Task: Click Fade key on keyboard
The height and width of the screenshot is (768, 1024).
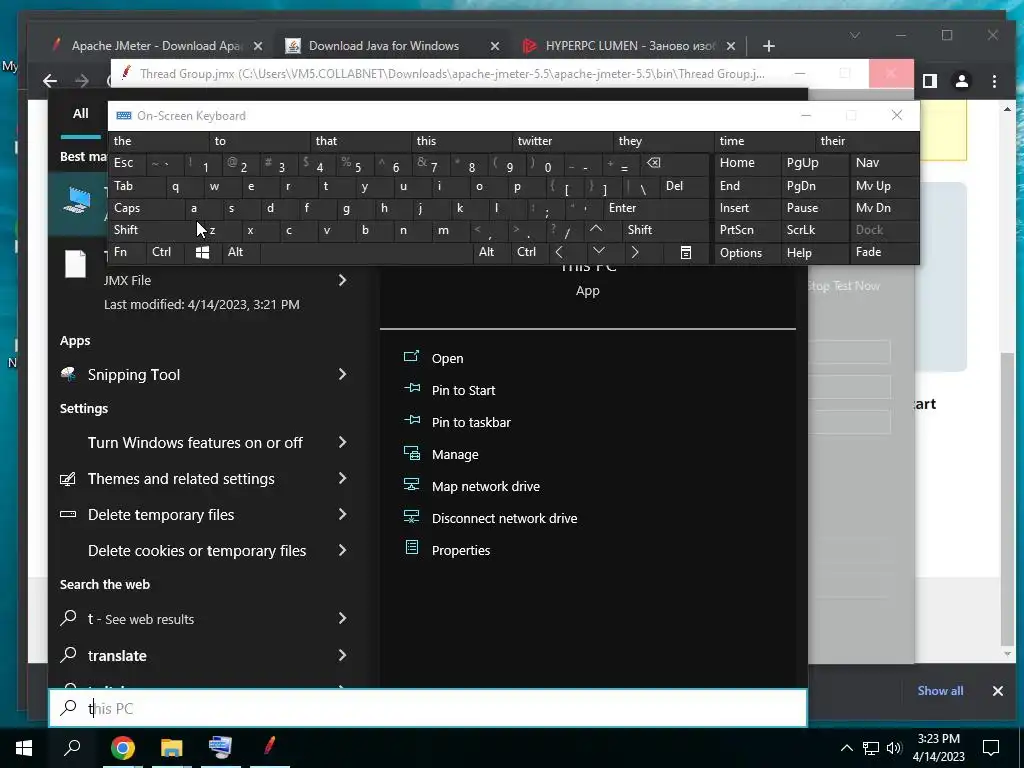Action: 868,252
